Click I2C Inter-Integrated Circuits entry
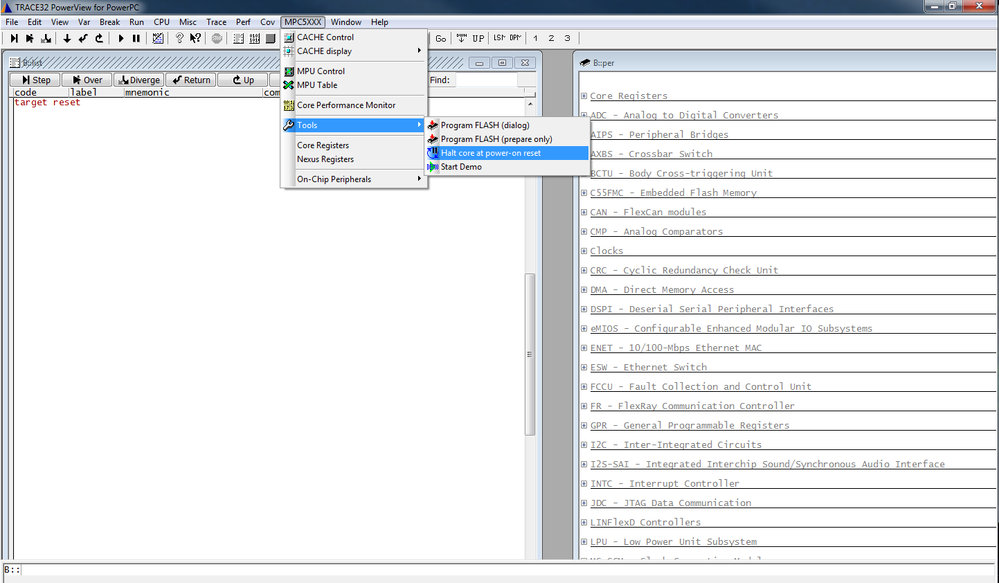The image size is (999, 583). point(675,445)
